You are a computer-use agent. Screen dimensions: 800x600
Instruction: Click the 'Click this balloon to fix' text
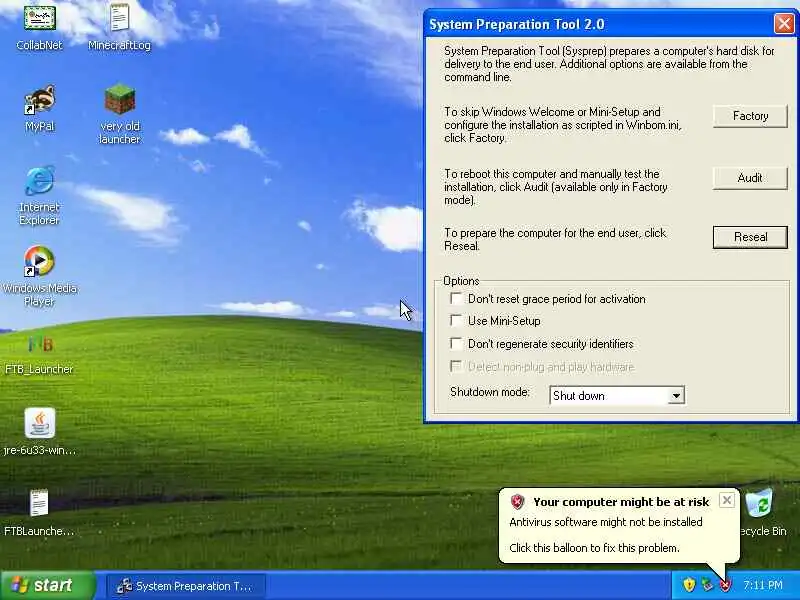click(594, 548)
